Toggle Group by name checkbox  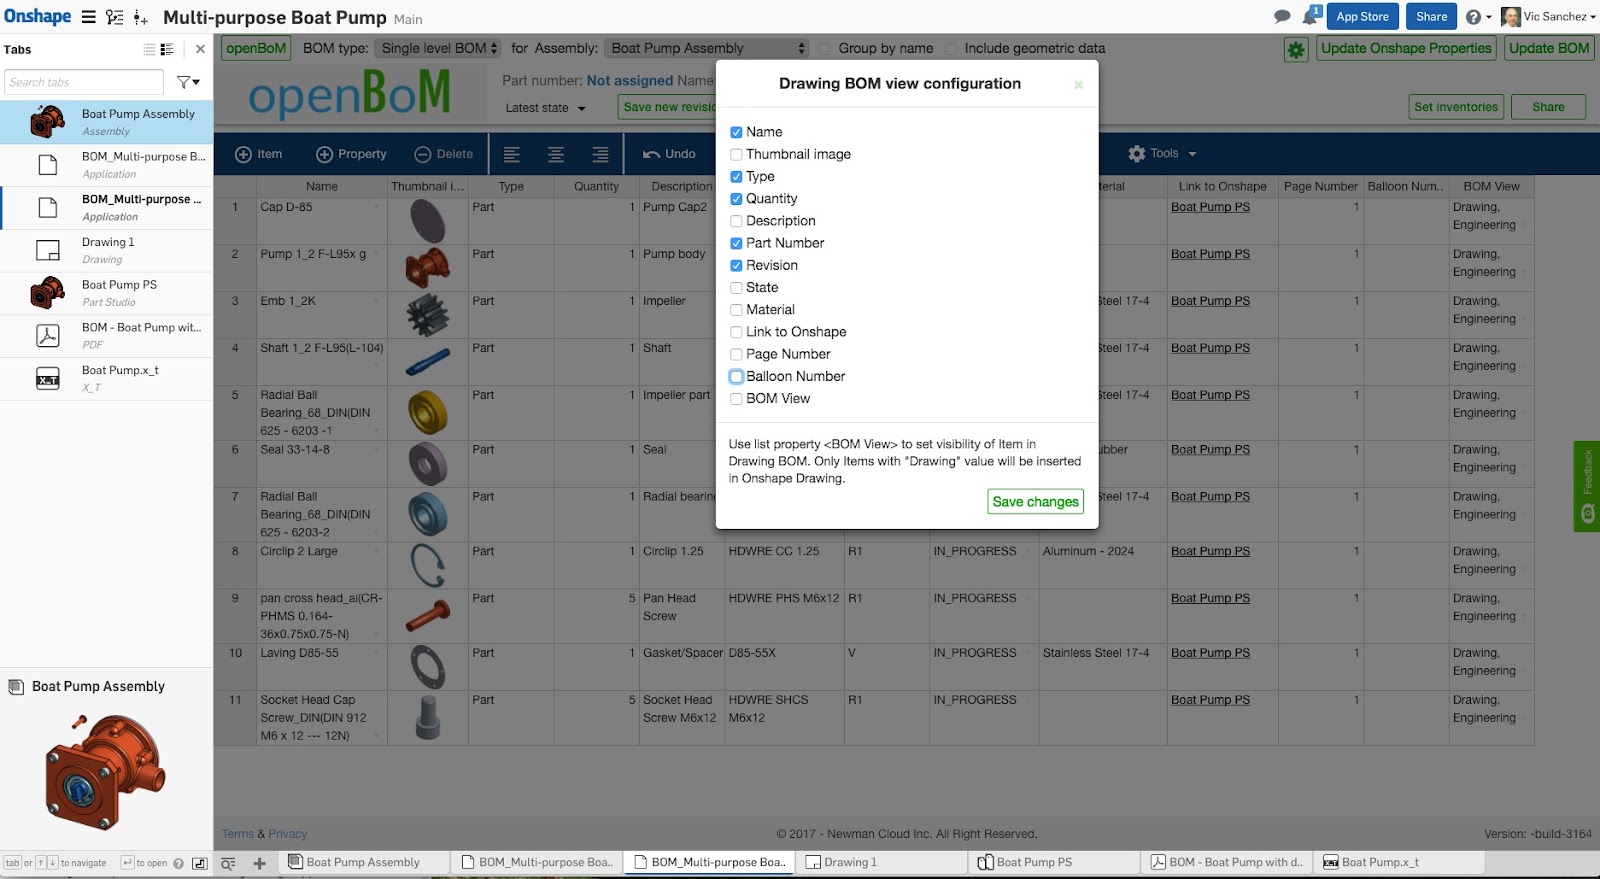(825, 49)
